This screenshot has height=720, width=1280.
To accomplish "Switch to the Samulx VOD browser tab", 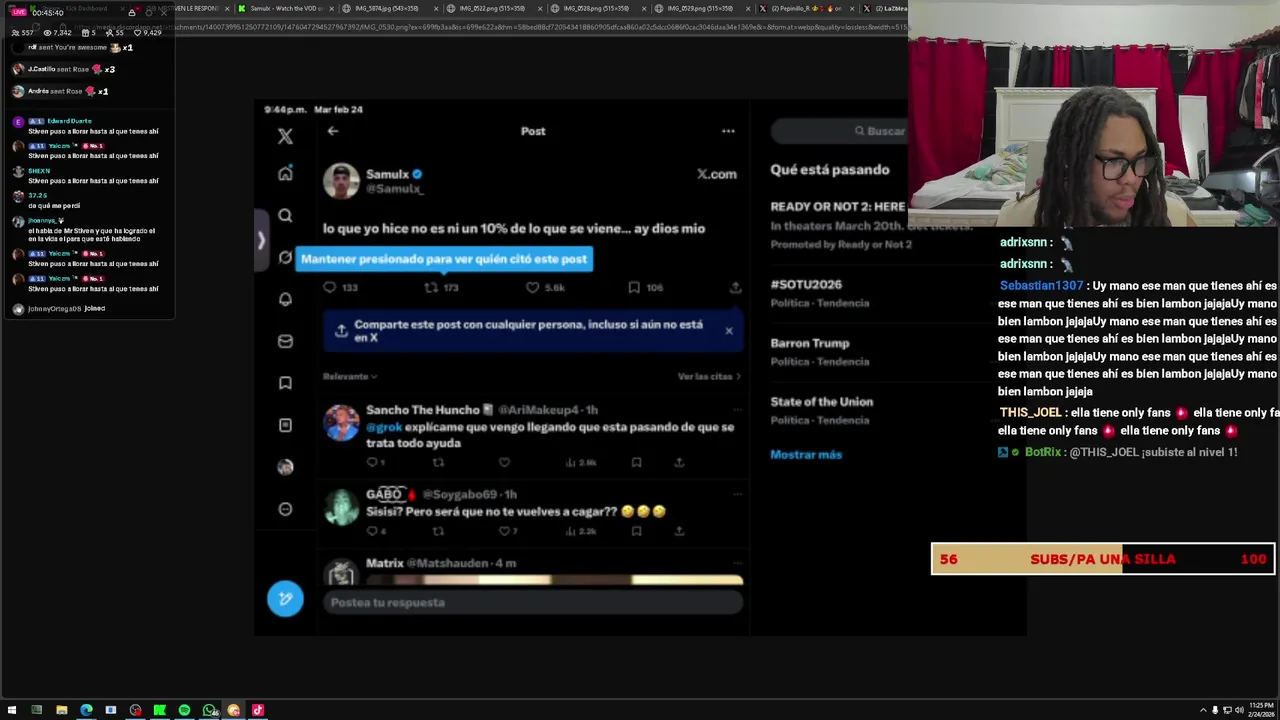I will 284,8.
